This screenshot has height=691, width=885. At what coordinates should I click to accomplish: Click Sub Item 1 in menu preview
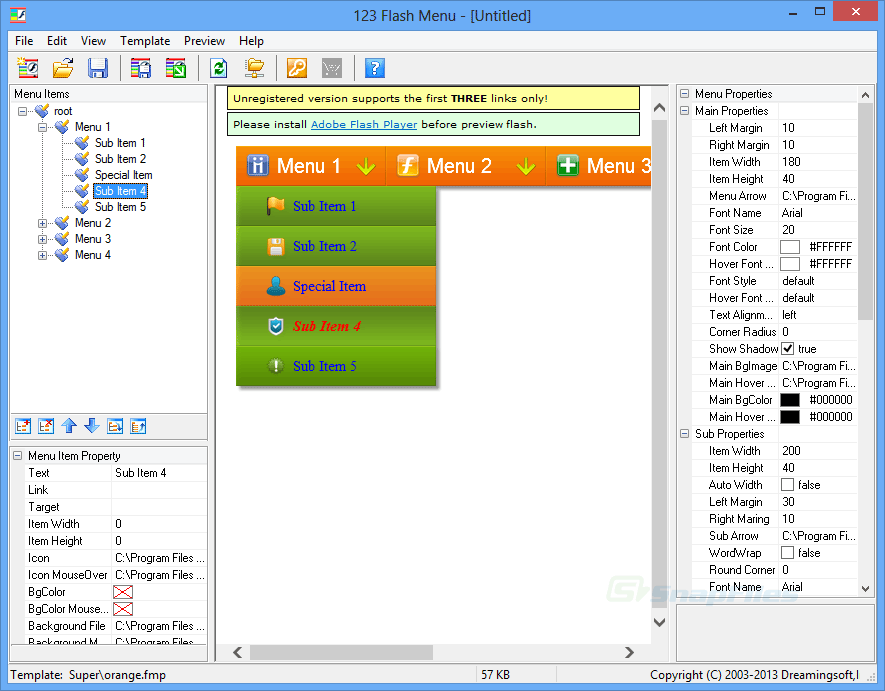coord(336,206)
